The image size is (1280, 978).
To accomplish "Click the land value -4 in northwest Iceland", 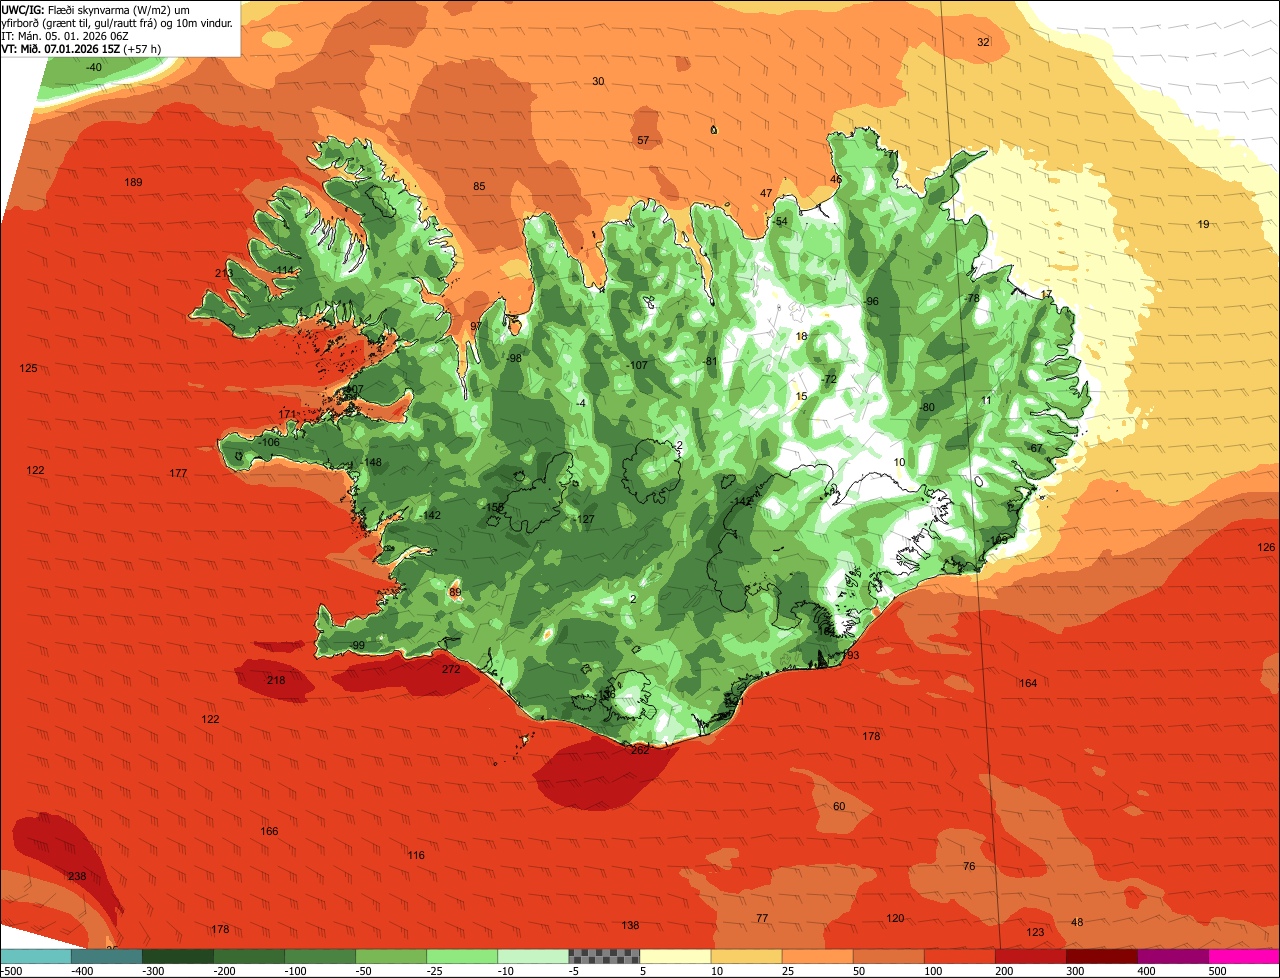I will pyautogui.click(x=581, y=403).
